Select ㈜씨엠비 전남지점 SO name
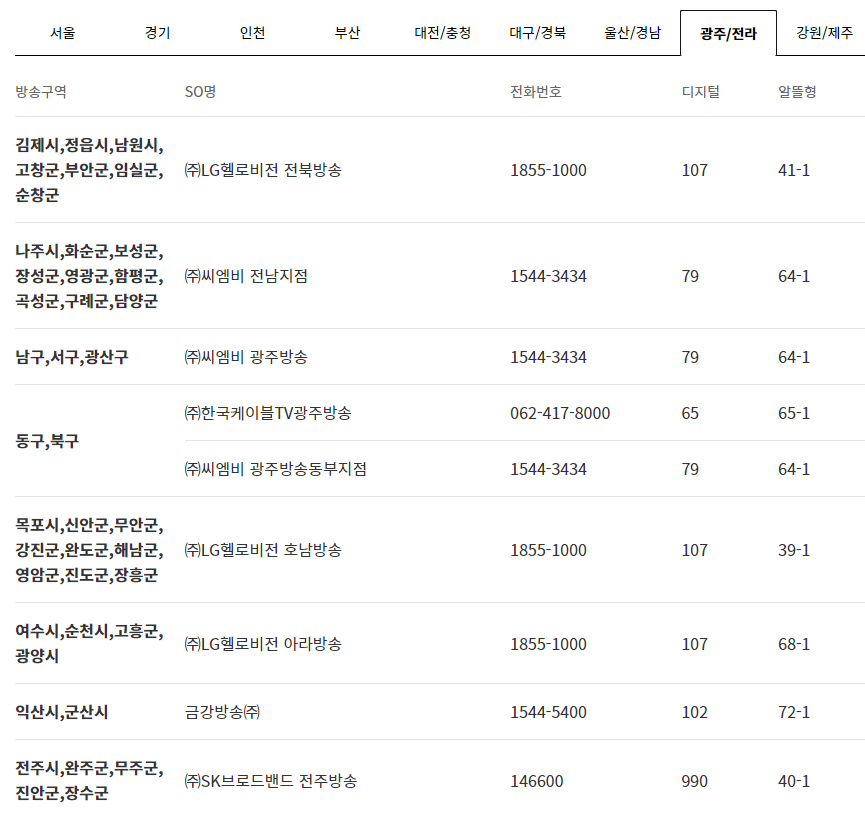Viewport: 865px width, 818px height. click(x=246, y=276)
